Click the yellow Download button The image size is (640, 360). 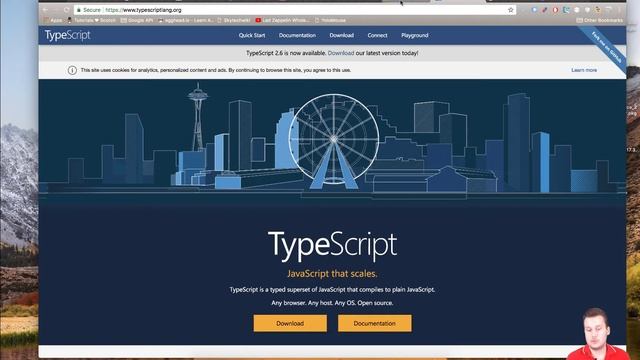click(290, 323)
